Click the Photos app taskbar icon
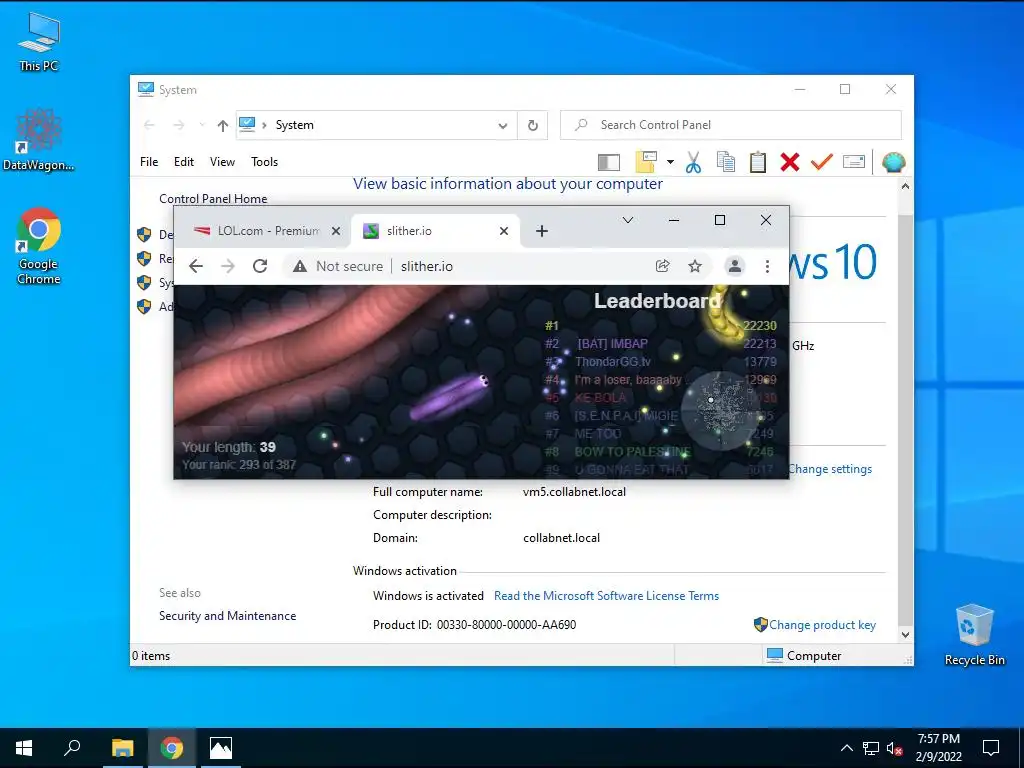This screenshot has width=1024, height=768. click(221, 748)
